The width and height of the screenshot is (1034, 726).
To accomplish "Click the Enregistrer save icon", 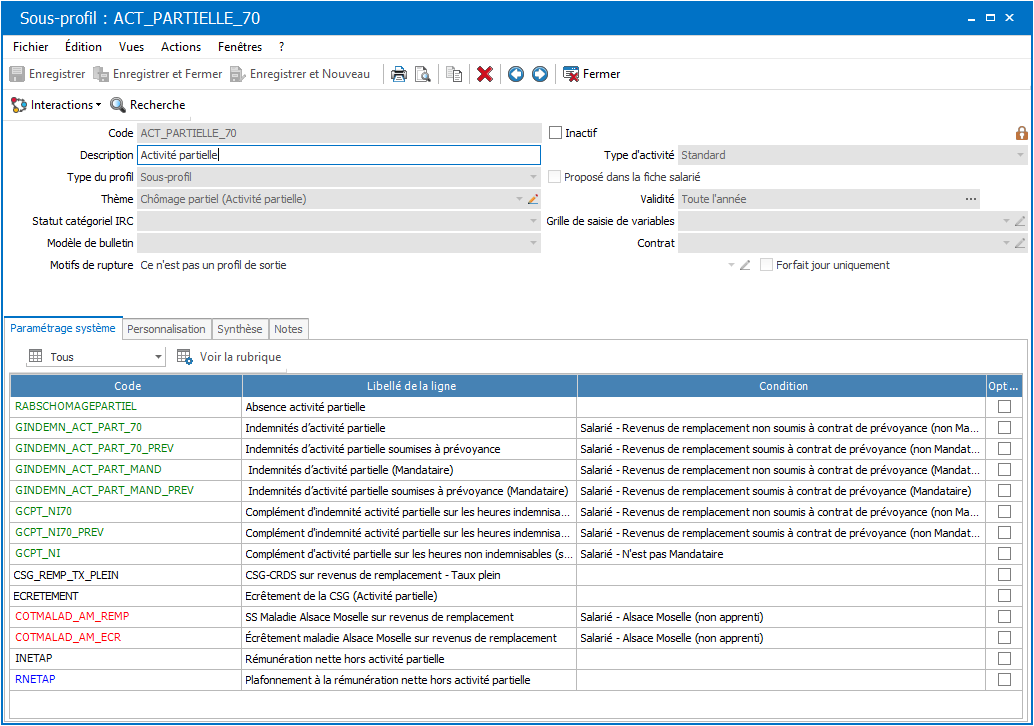I will coord(17,74).
